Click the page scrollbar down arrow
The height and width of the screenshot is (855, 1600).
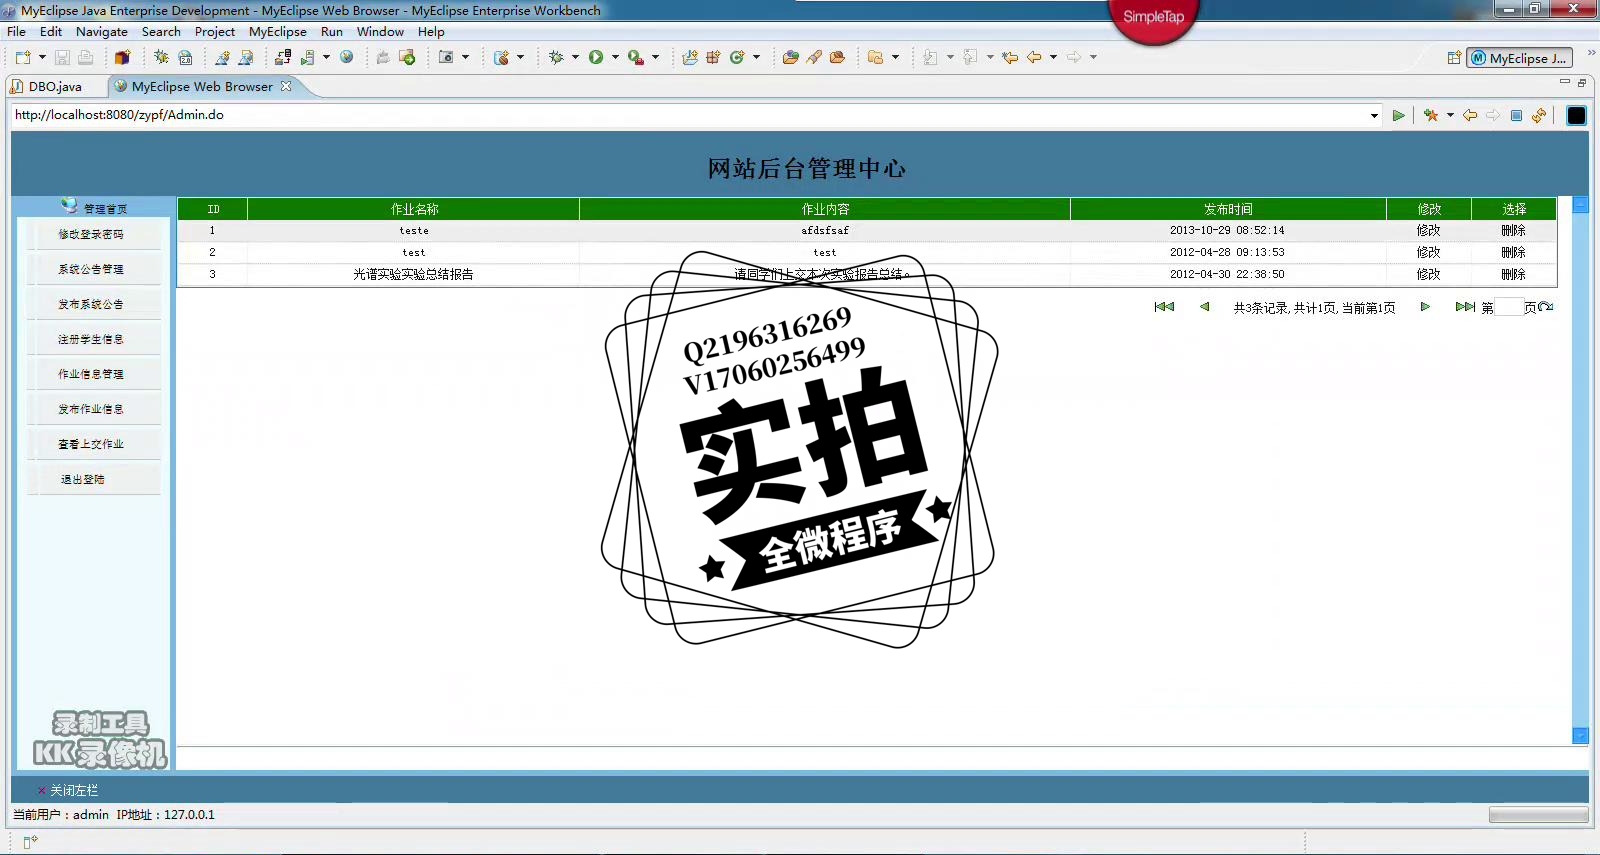pos(1581,736)
